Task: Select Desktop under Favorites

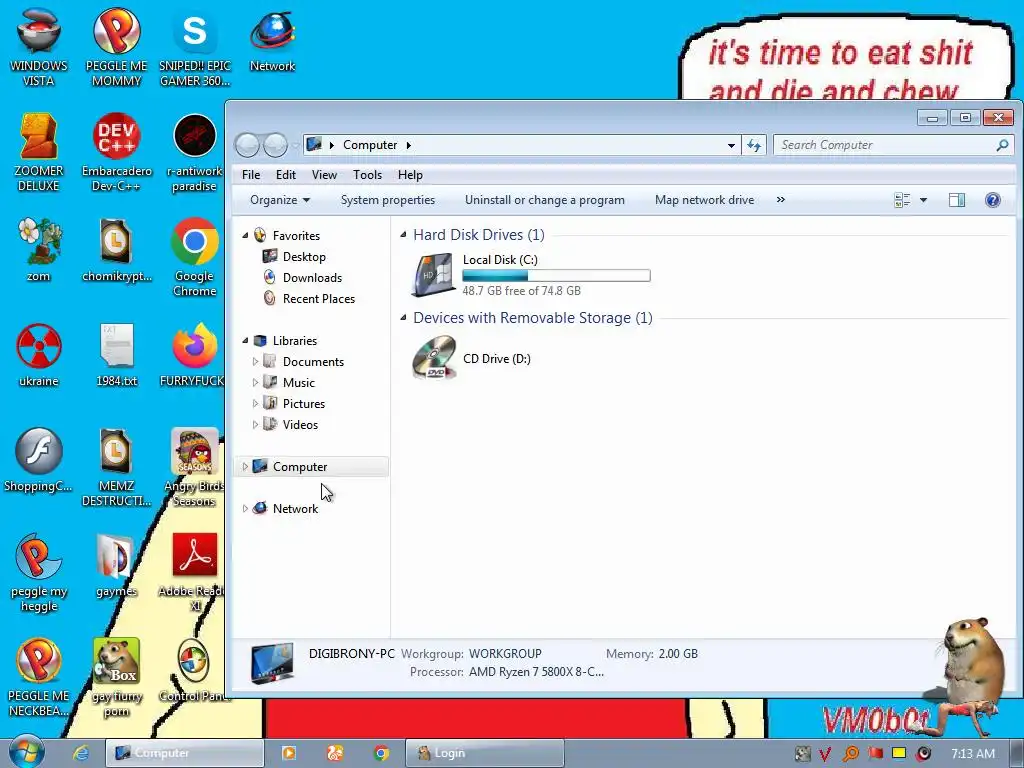Action: click(304, 257)
